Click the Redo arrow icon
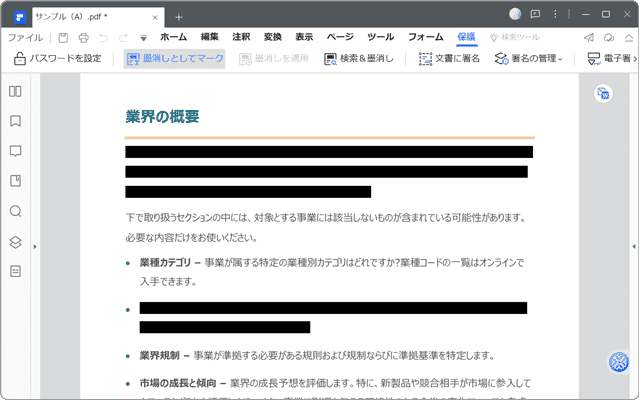The width and height of the screenshot is (640, 400). 123,38
